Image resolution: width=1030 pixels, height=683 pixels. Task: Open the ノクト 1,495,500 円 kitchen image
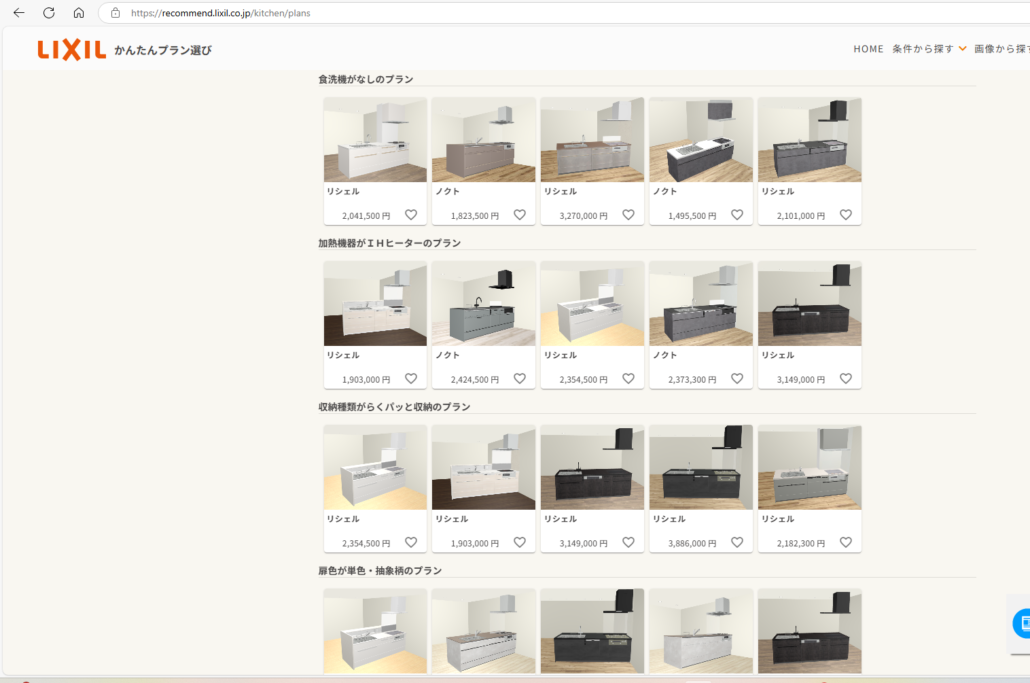tap(701, 140)
